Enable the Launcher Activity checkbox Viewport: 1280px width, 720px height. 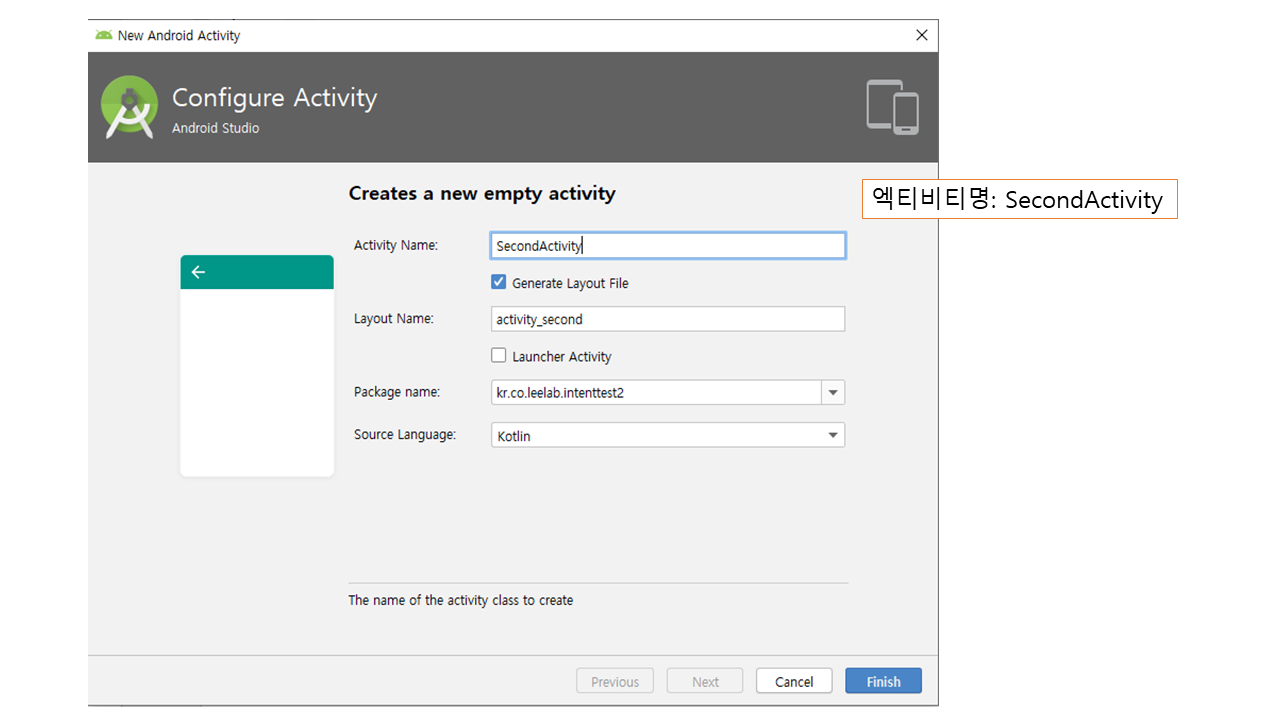click(x=499, y=356)
